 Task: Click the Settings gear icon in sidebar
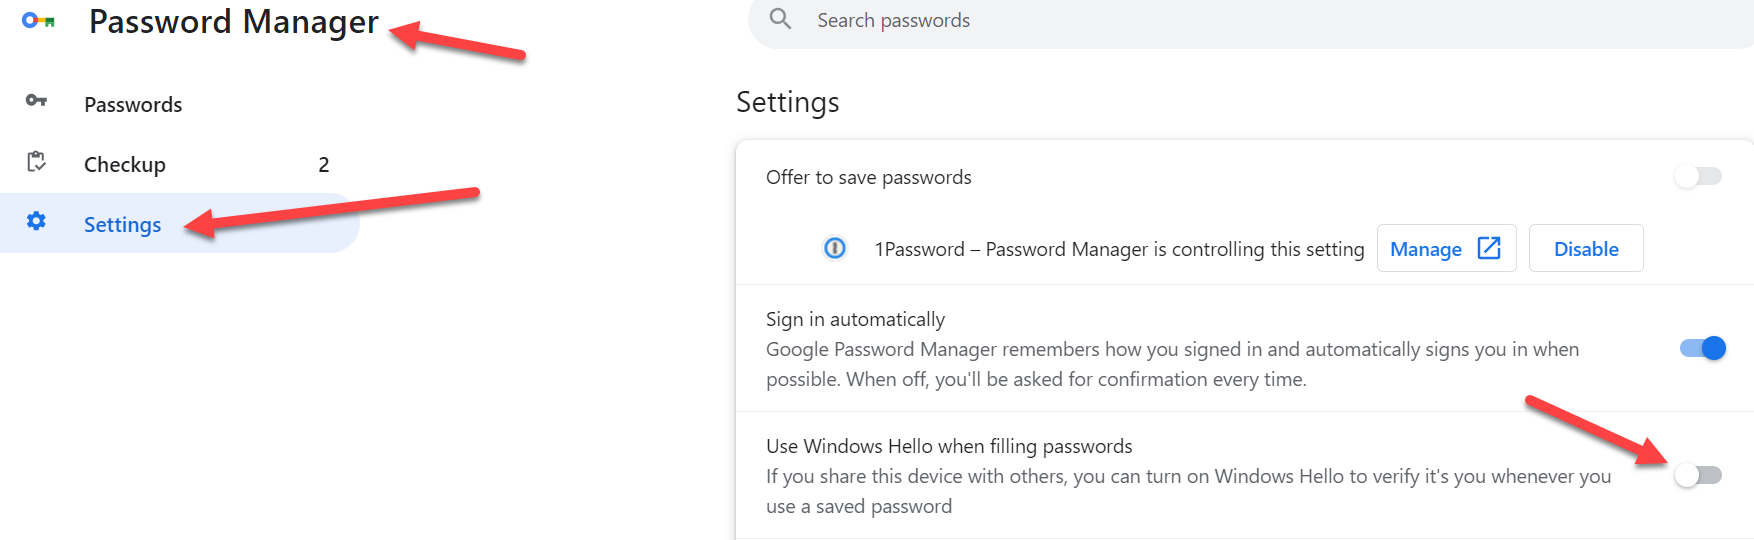point(36,221)
